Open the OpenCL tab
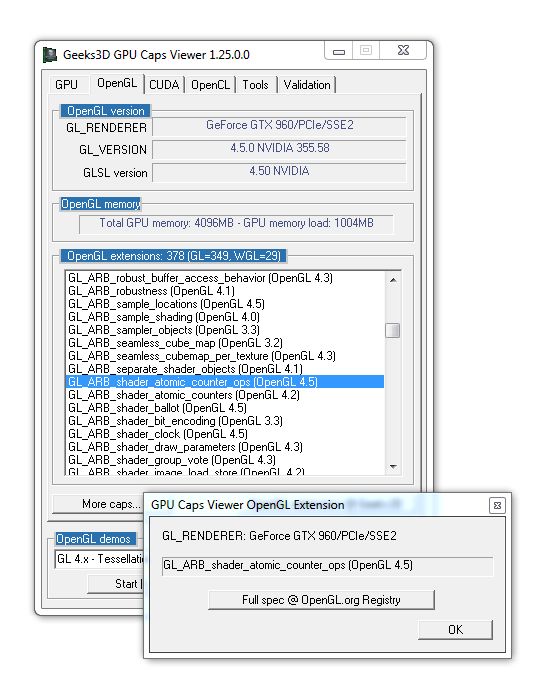Viewport: 537px width, 691px height. click(x=210, y=85)
